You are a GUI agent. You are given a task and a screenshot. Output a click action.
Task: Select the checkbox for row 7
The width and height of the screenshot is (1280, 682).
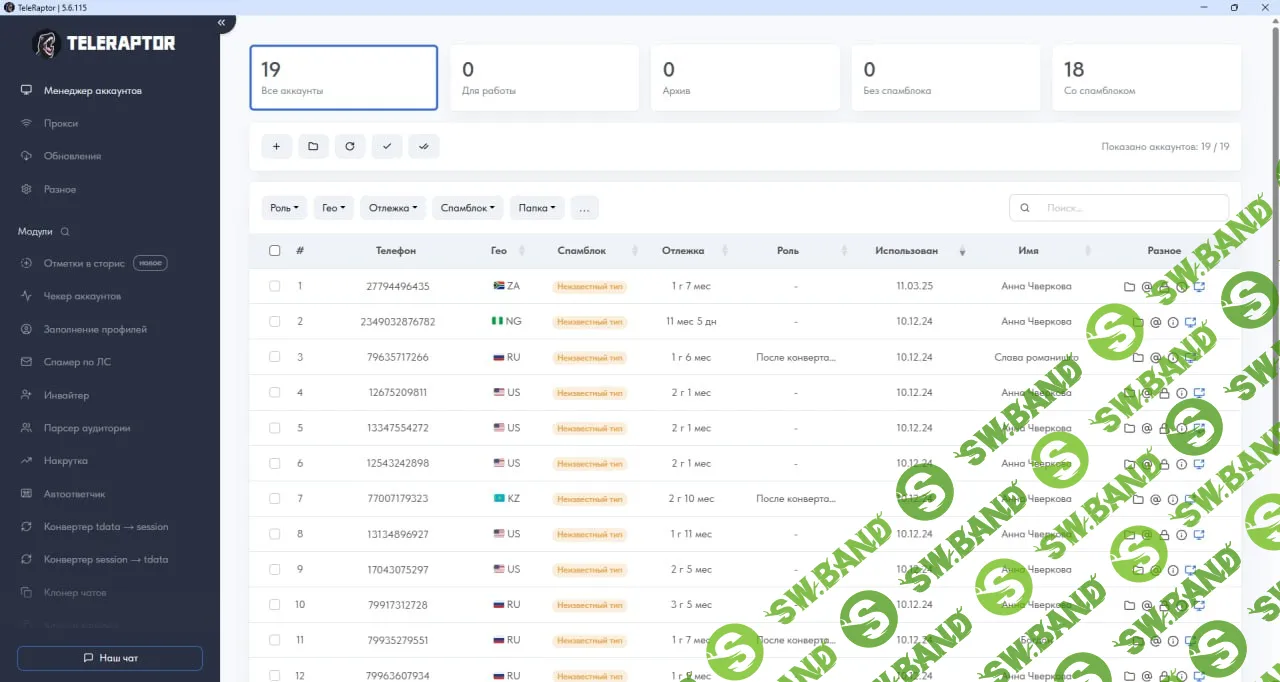tap(275, 498)
